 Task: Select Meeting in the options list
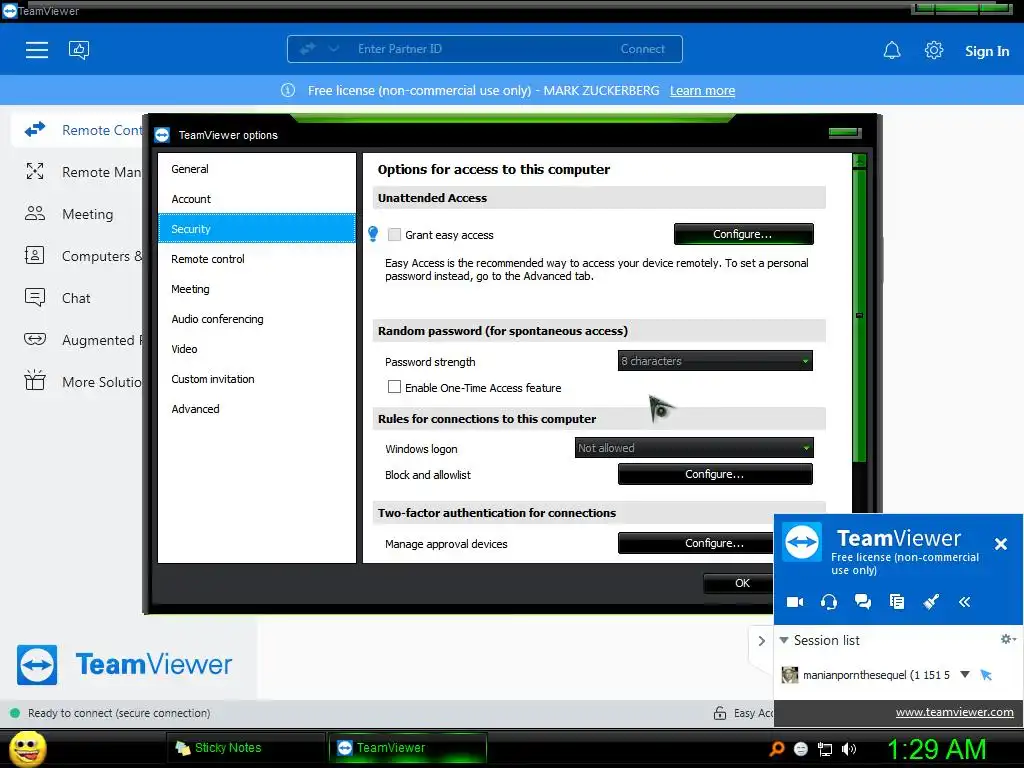(257, 289)
